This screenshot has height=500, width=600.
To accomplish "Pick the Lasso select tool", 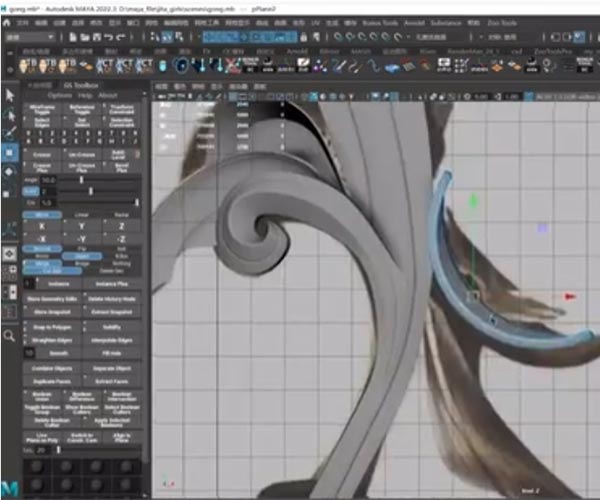I will click(10, 113).
